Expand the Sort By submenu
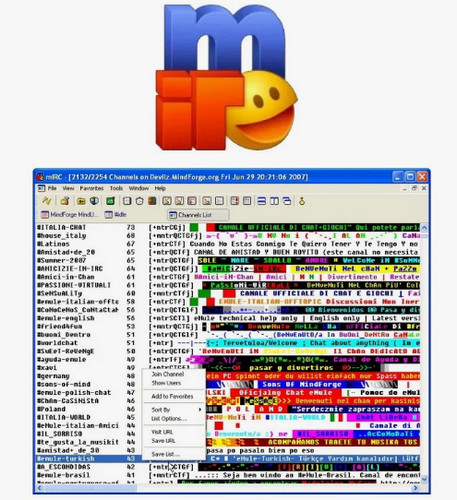Viewport: 457px width, 500px height. point(173,410)
